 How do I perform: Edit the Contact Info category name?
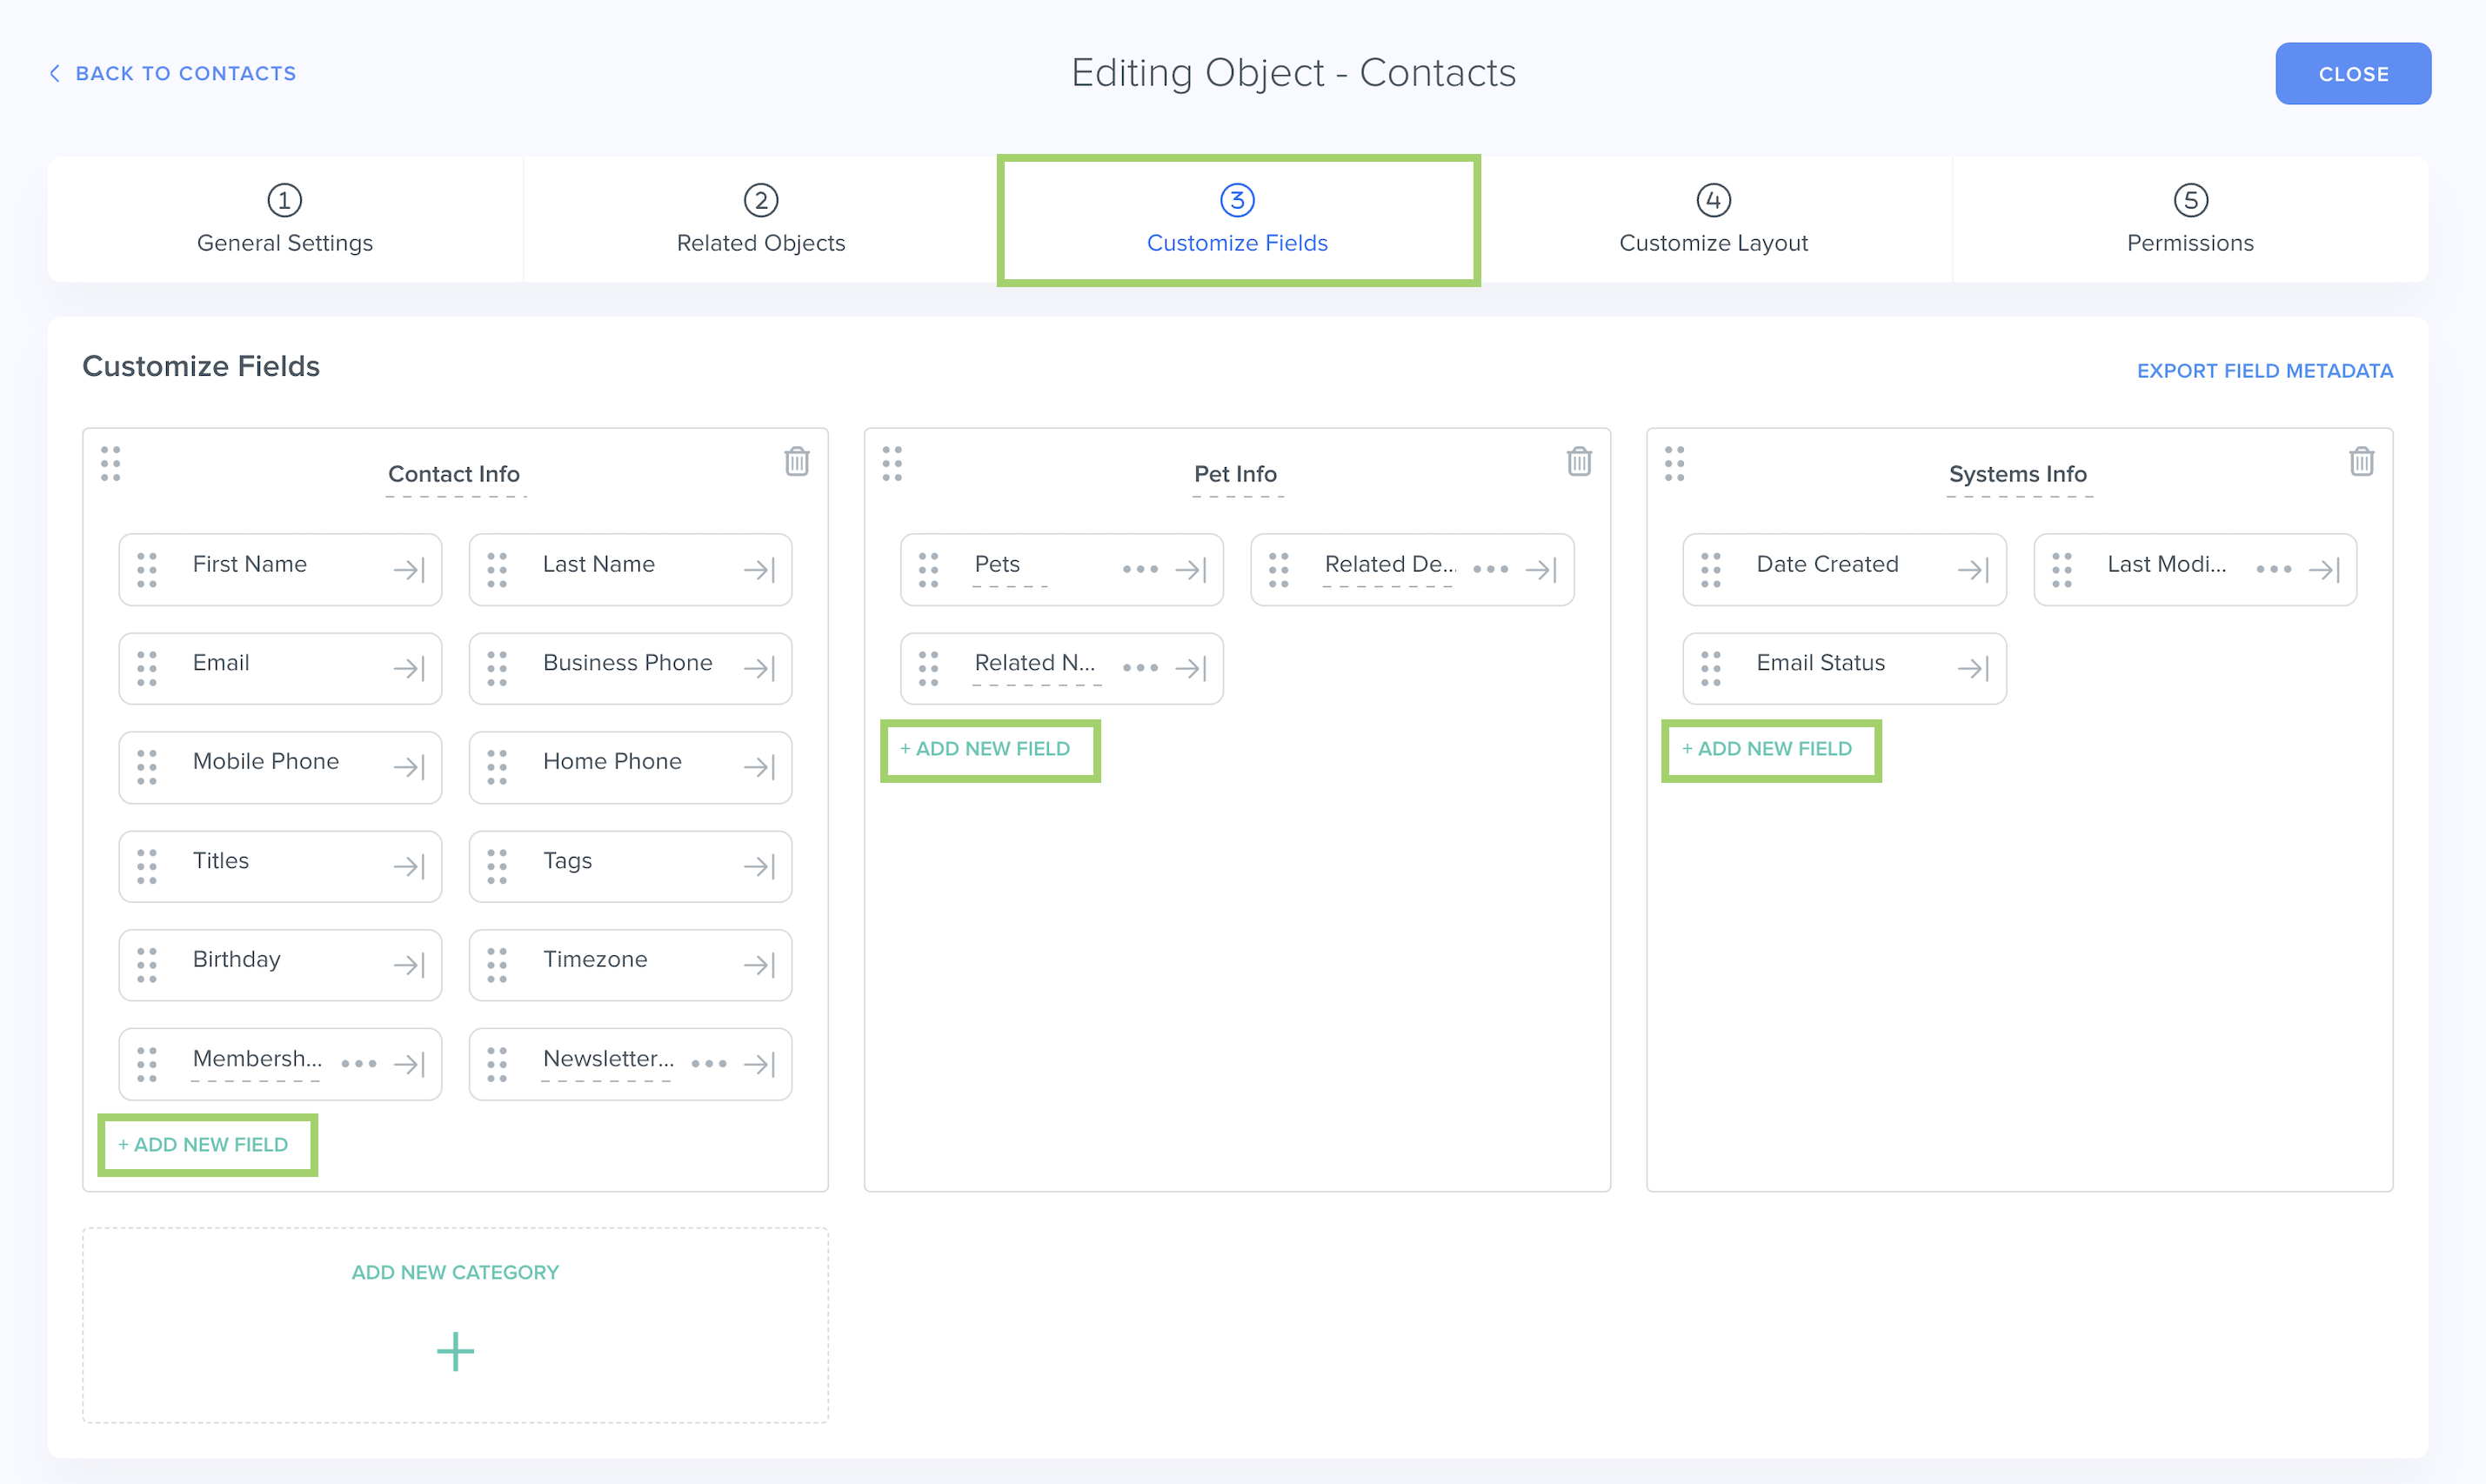(x=453, y=474)
